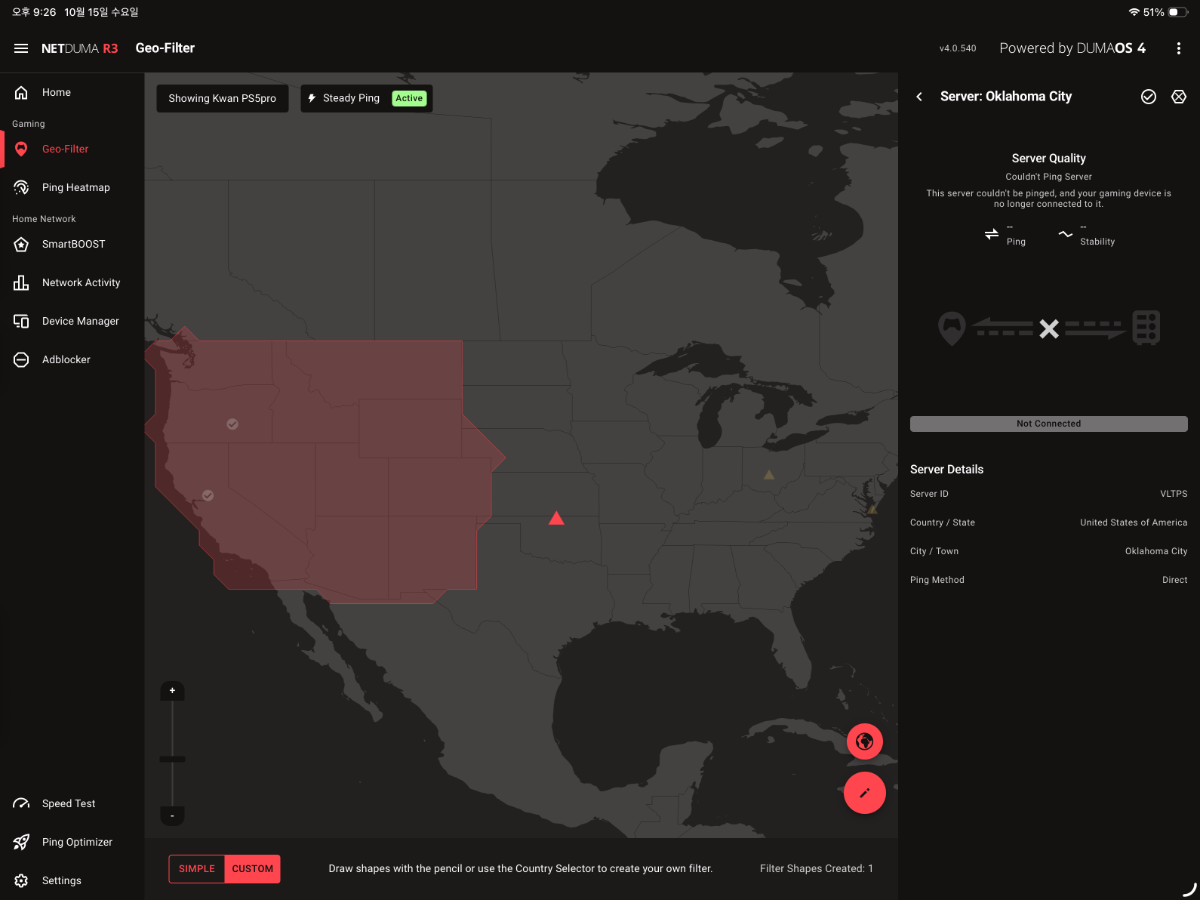Toggle the Steady Ping Active button

[366, 99]
